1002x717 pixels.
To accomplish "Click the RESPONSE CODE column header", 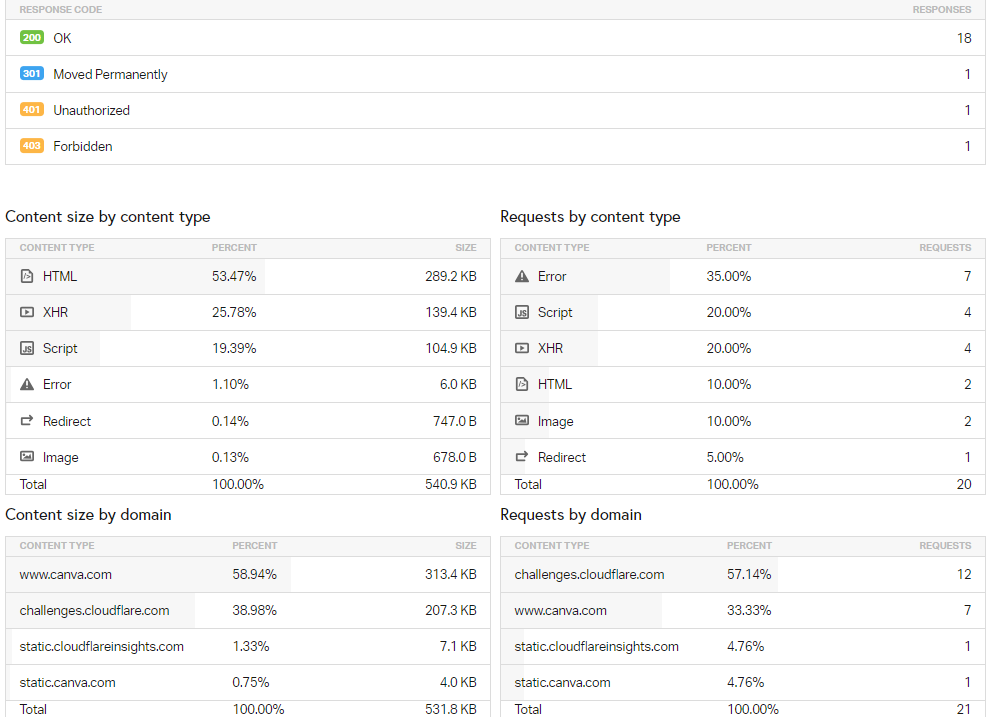I will coord(61,10).
